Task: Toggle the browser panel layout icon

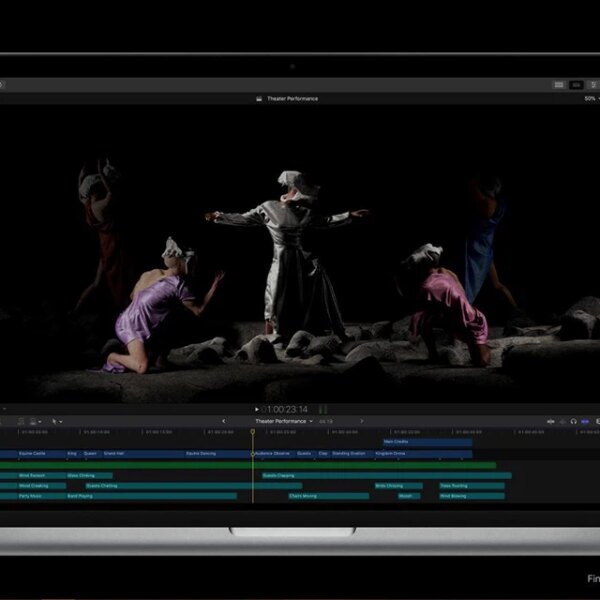Action: 559,85
